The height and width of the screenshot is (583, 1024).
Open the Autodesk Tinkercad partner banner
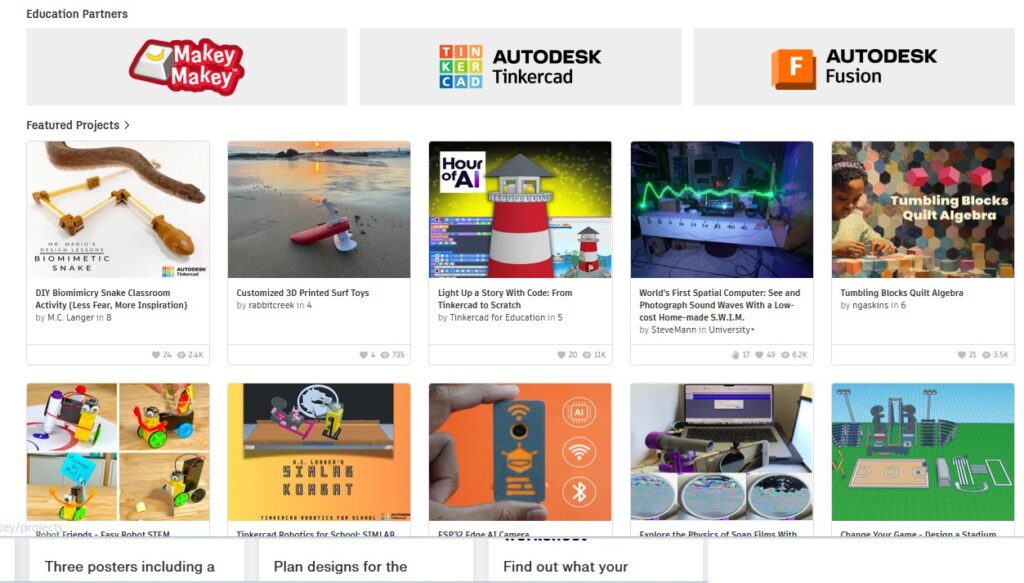(520, 67)
